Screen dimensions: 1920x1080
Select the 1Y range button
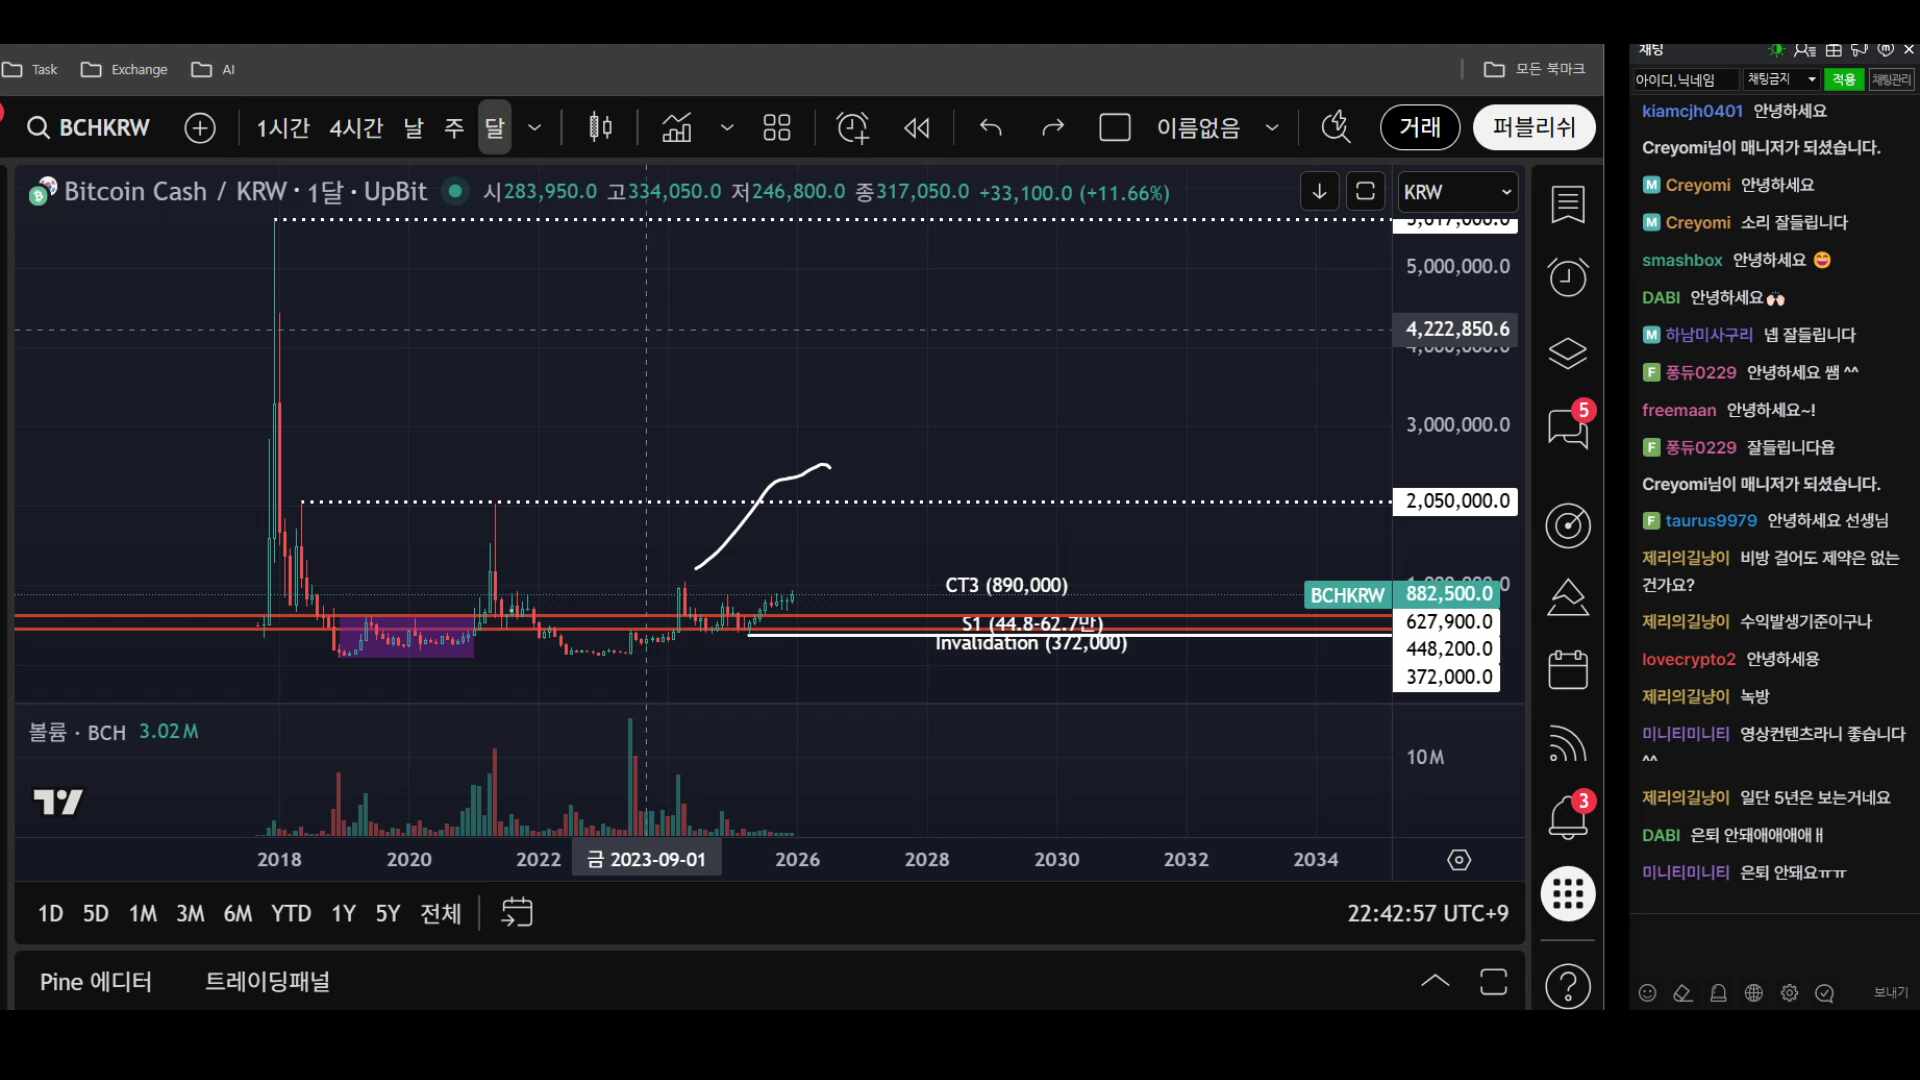343,913
